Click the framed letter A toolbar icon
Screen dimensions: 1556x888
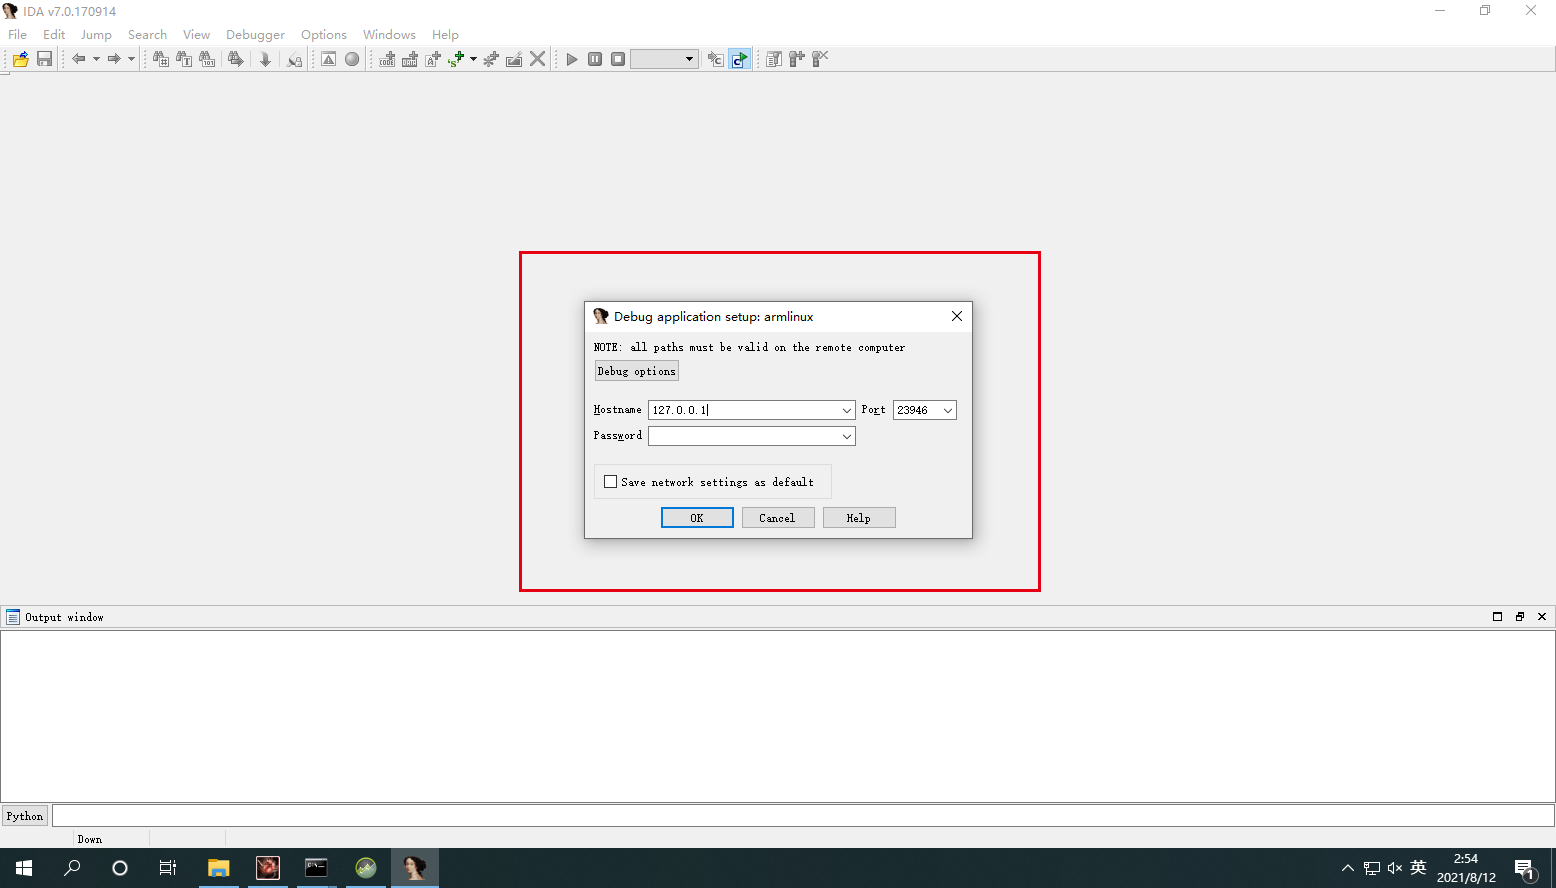pos(328,59)
